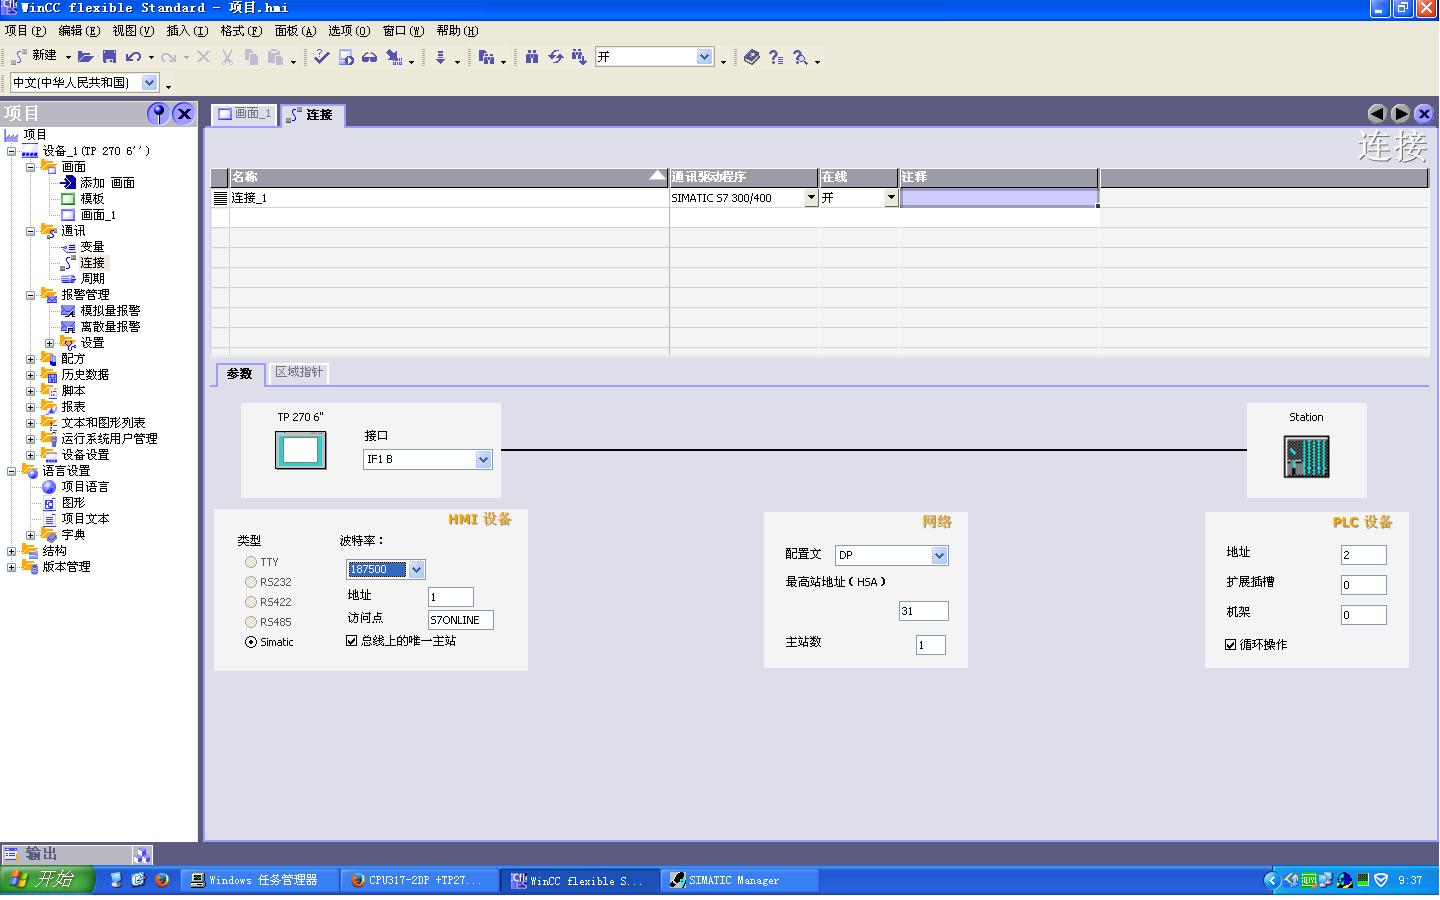Click the PLC 地址 input field
Screen dimensions: 1440x900
click(1363, 555)
